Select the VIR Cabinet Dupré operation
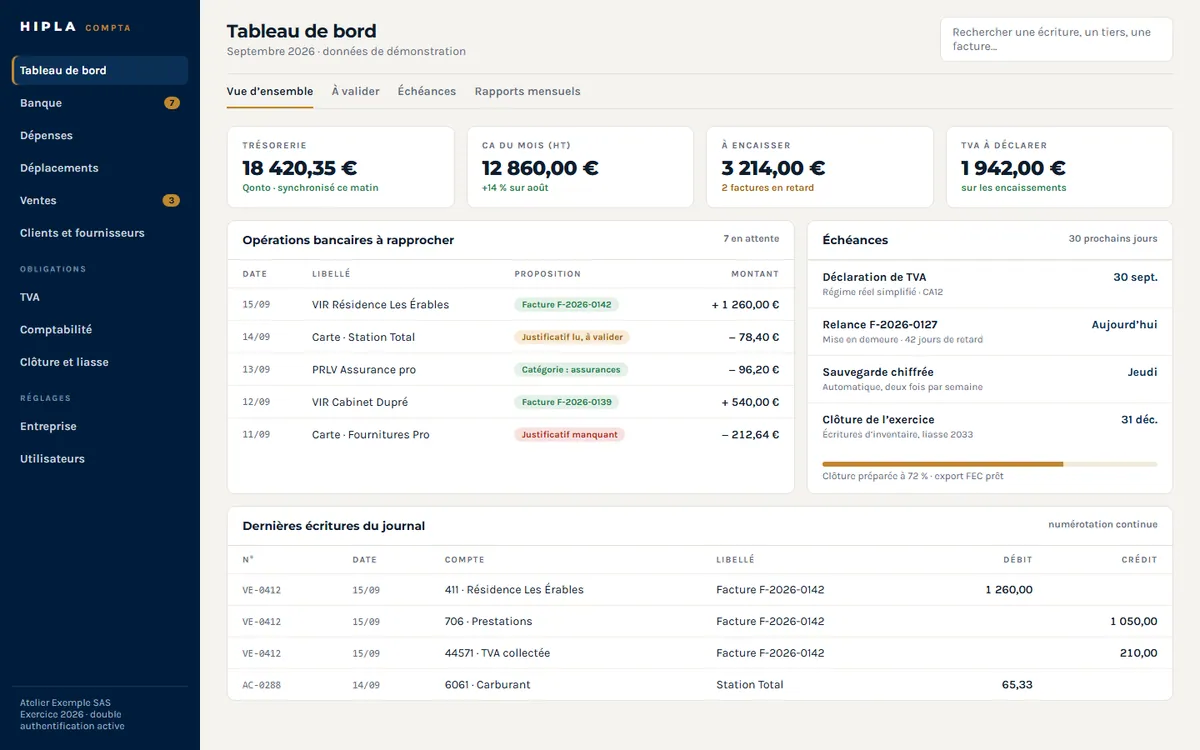This screenshot has height=750, width=1200. [x=511, y=402]
